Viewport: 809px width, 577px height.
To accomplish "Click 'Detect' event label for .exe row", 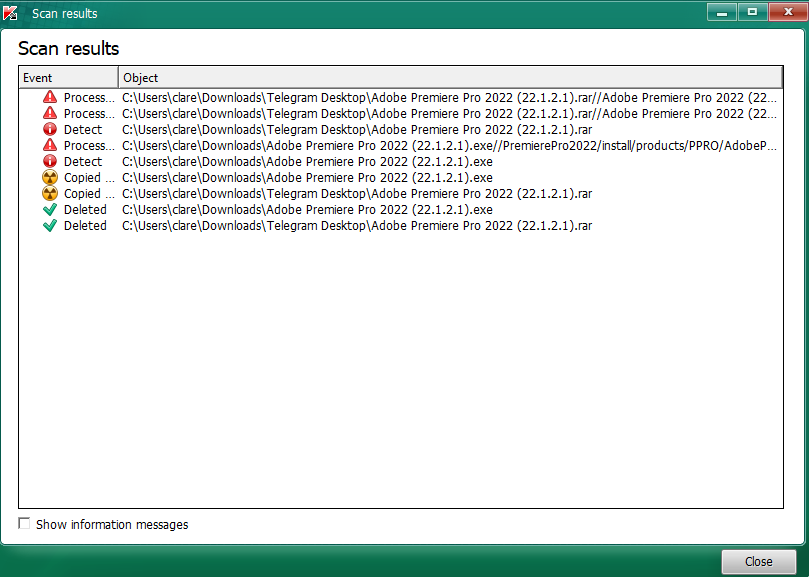I will (83, 162).
